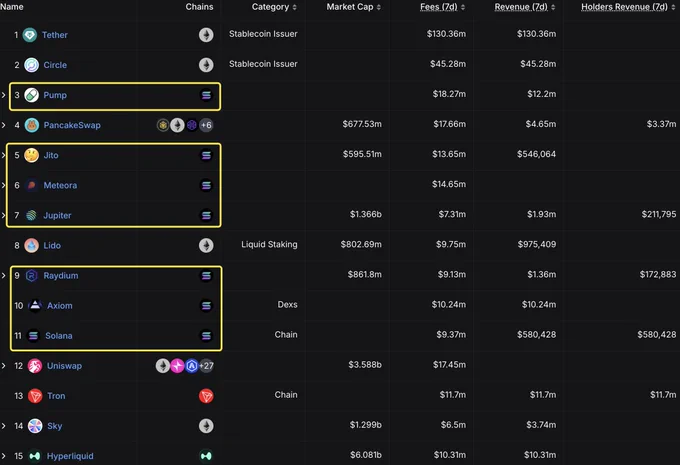Viewport: 680px width, 465px height.
Task: Sort by Category column header
Action: (x=274, y=7)
